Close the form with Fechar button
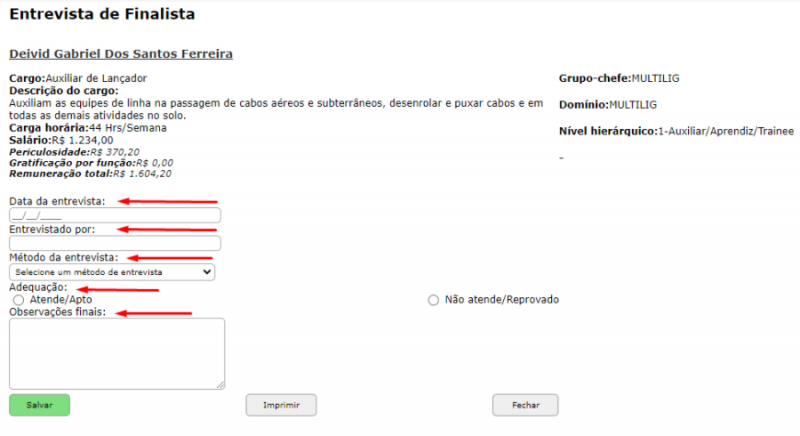The width and height of the screenshot is (800, 436). tap(525, 405)
